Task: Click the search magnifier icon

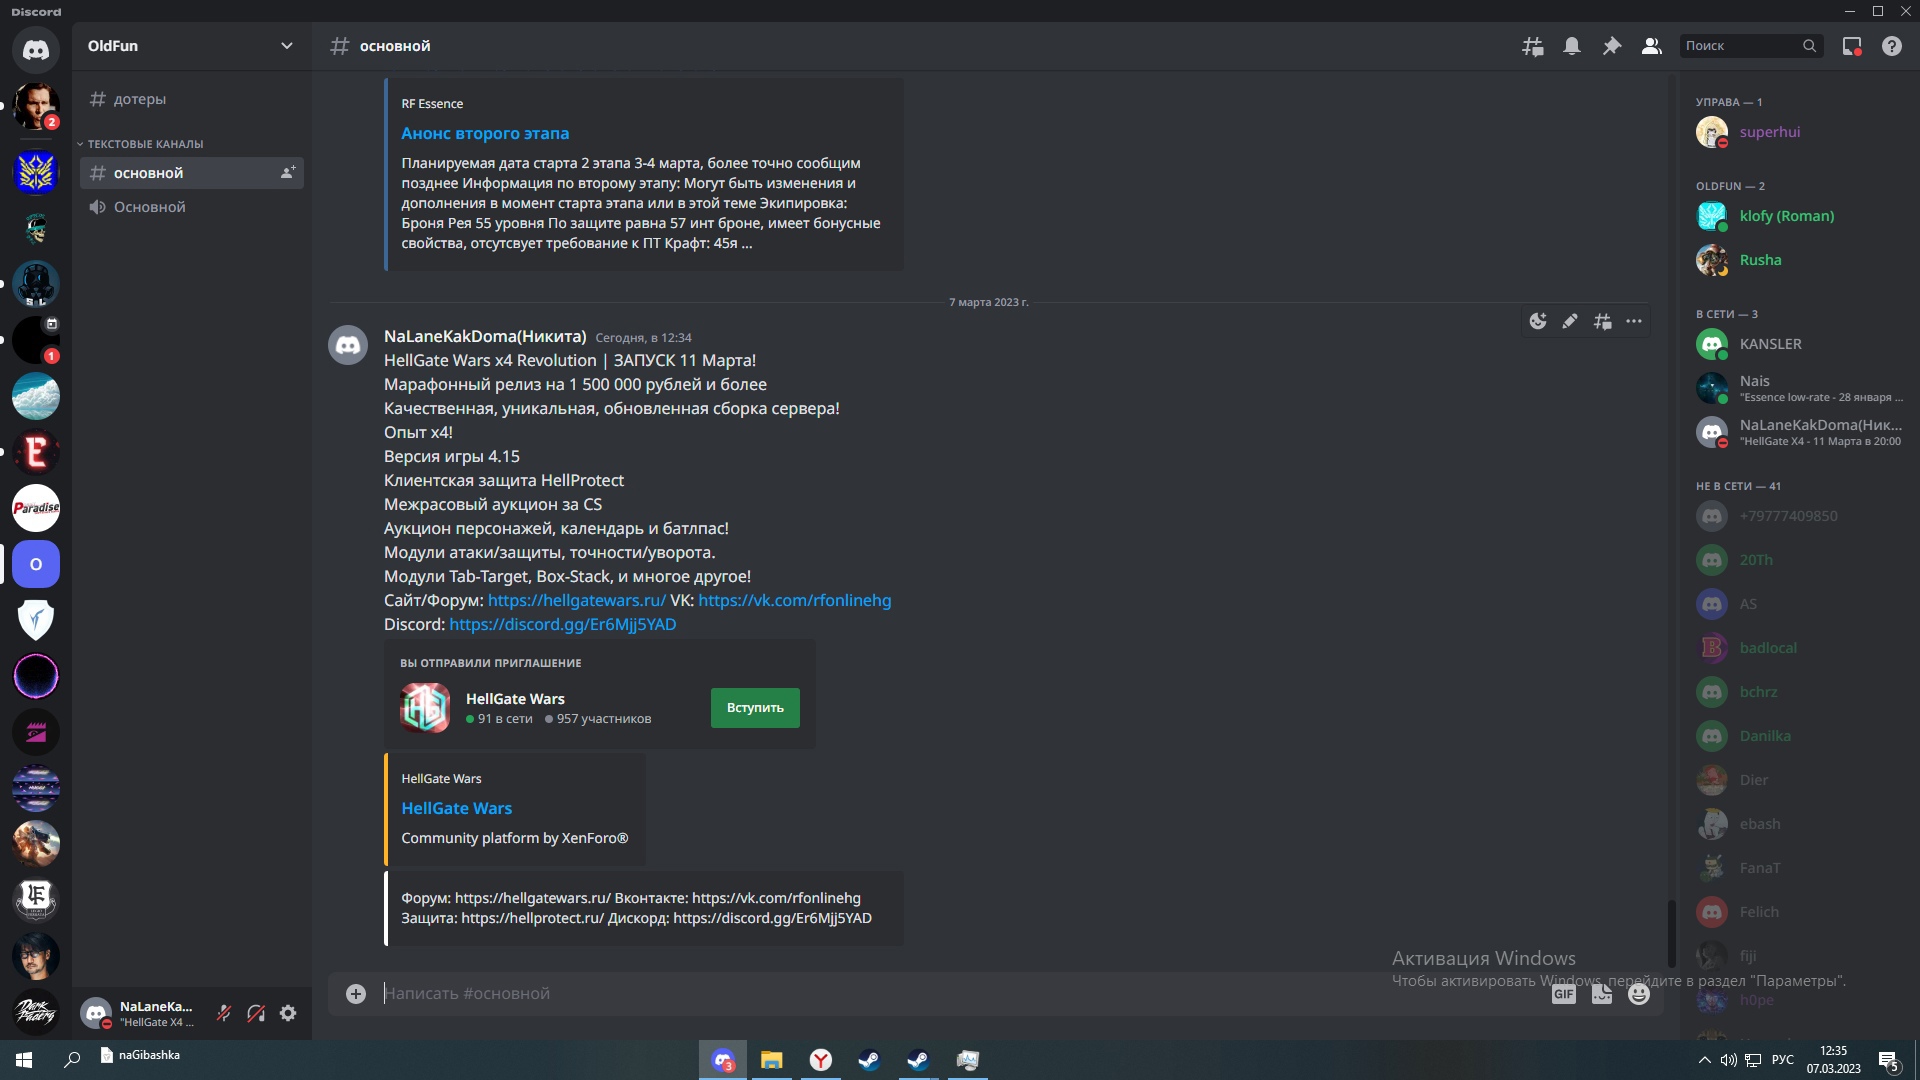Action: coord(1809,46)
